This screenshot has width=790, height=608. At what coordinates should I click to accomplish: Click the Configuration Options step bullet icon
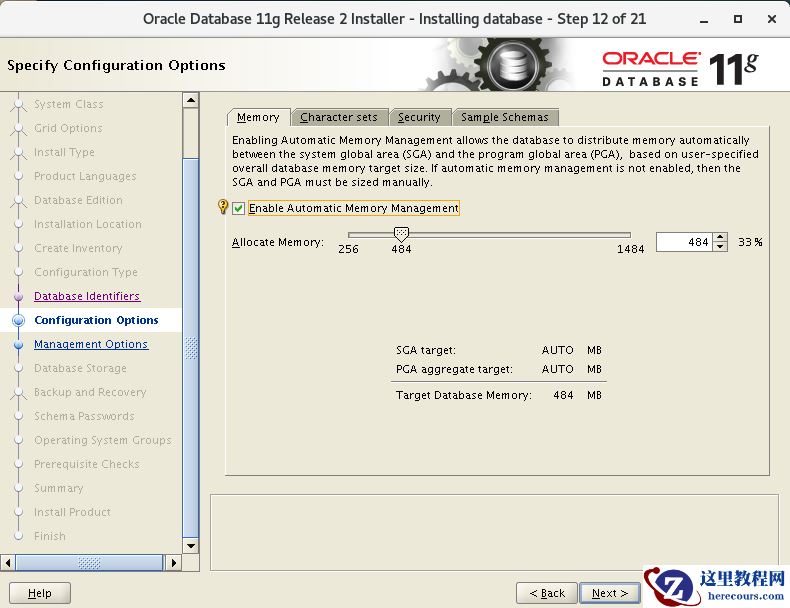coord(19,320)
